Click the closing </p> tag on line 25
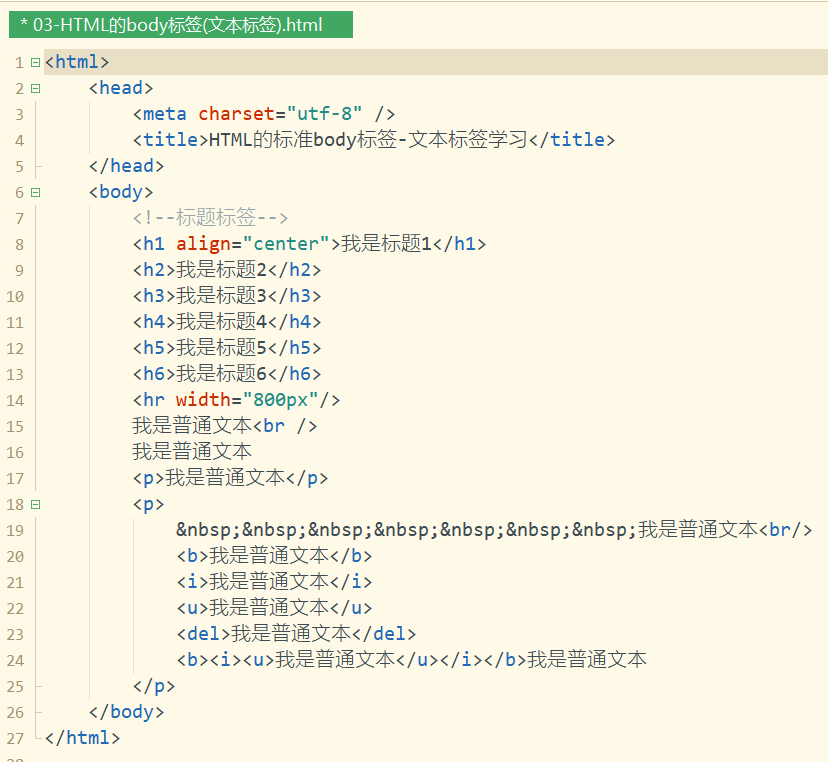The image size is (828, 762). click(x=154, y=685)
